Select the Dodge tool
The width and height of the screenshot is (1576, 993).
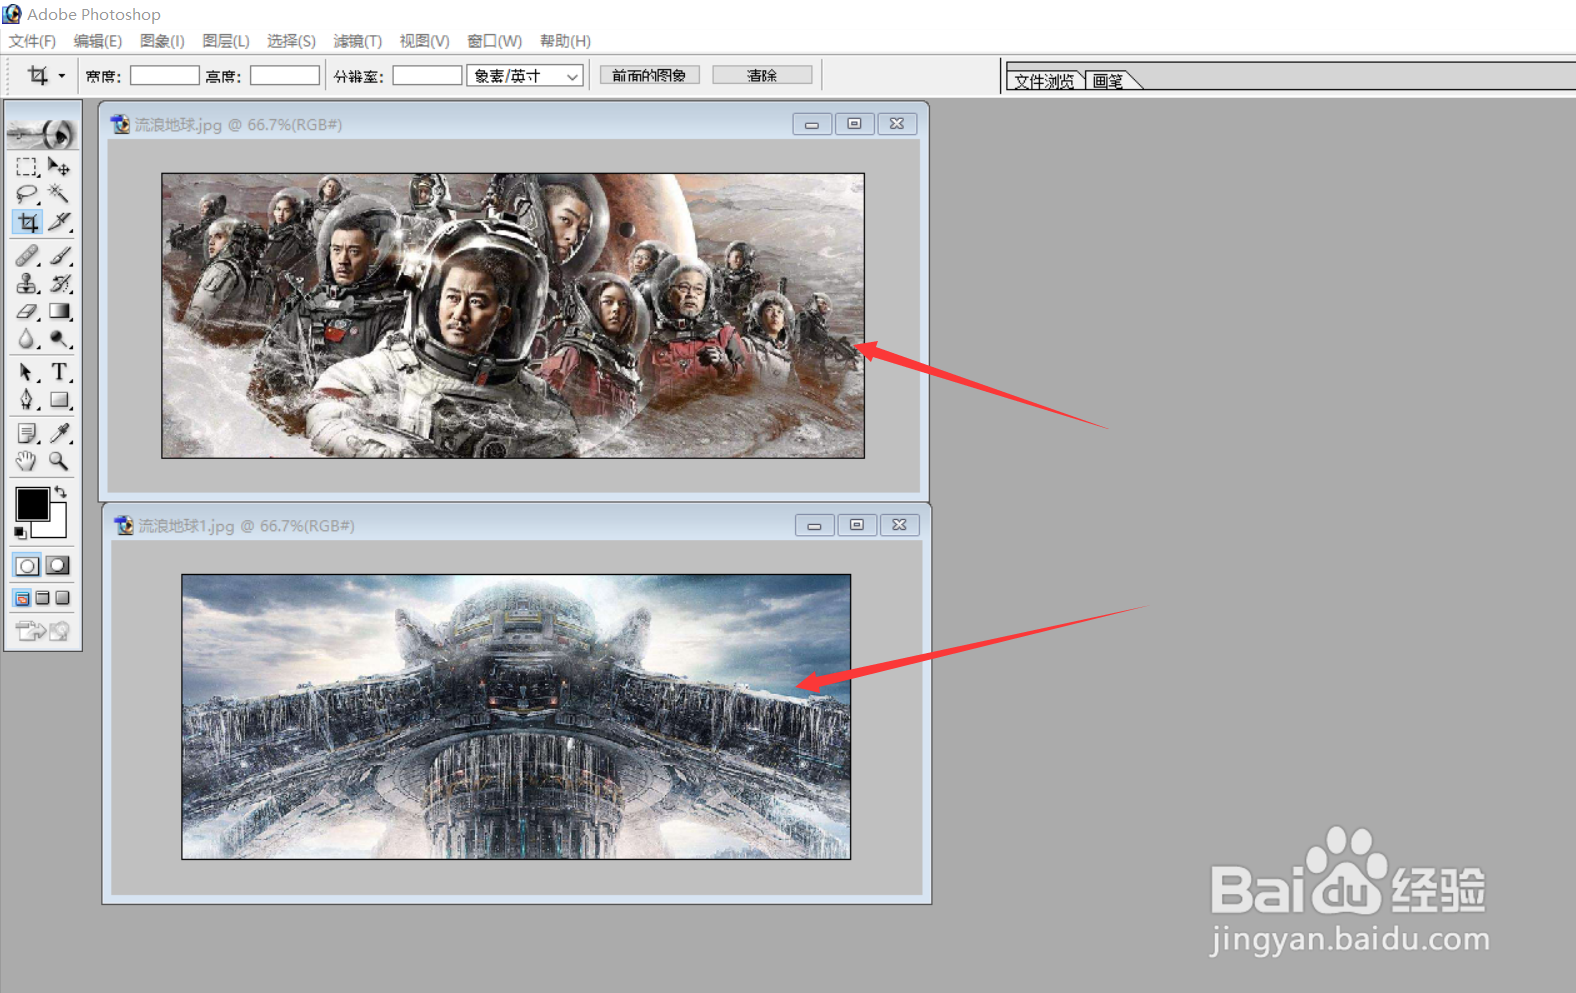pos(59,339)
